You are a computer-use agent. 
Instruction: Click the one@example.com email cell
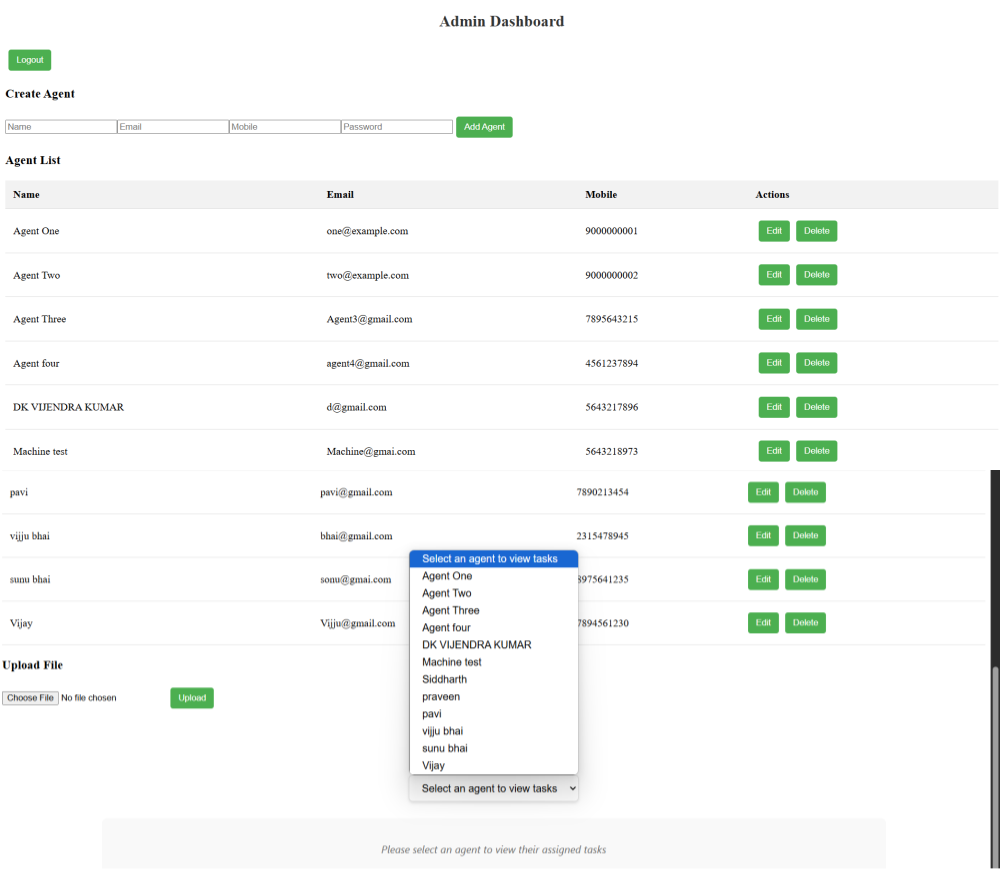(x=367, y=231)
